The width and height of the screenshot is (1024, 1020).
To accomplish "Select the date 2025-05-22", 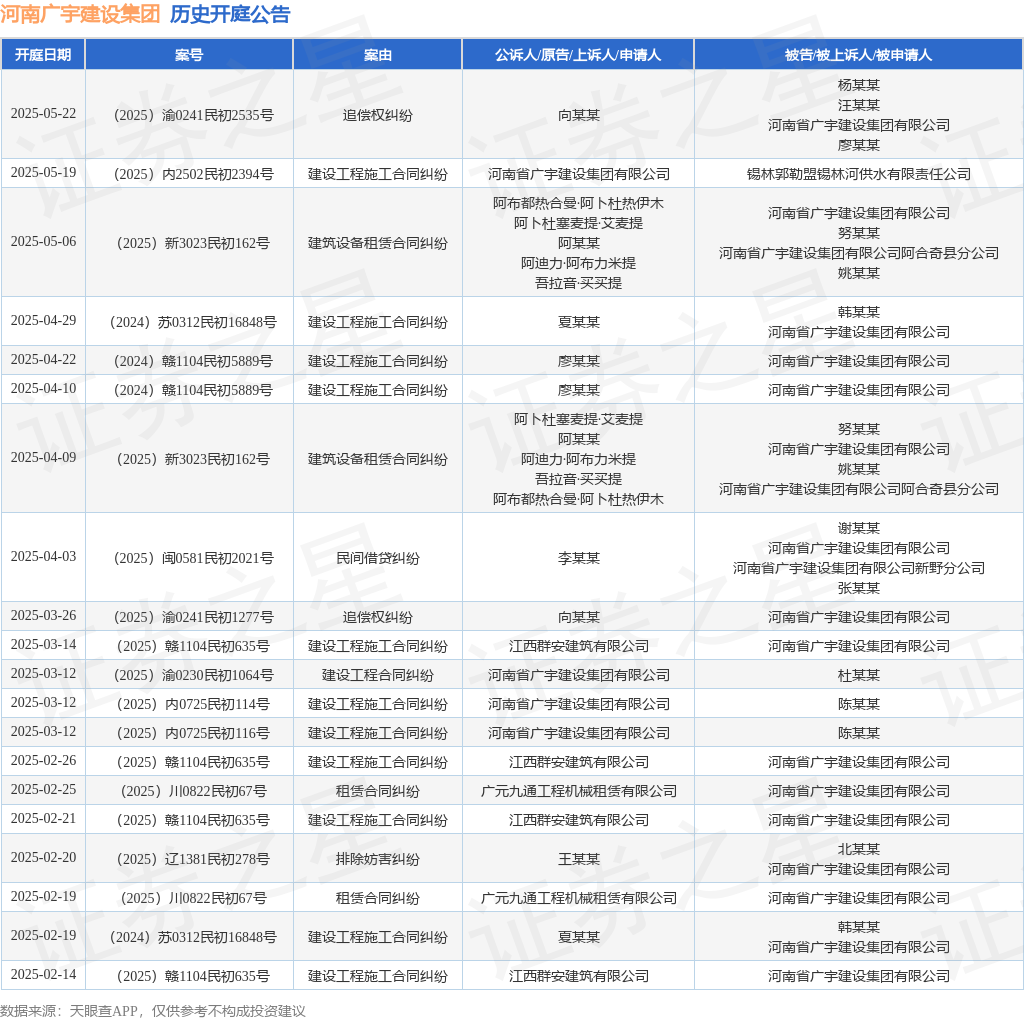I will pos(43,114).
